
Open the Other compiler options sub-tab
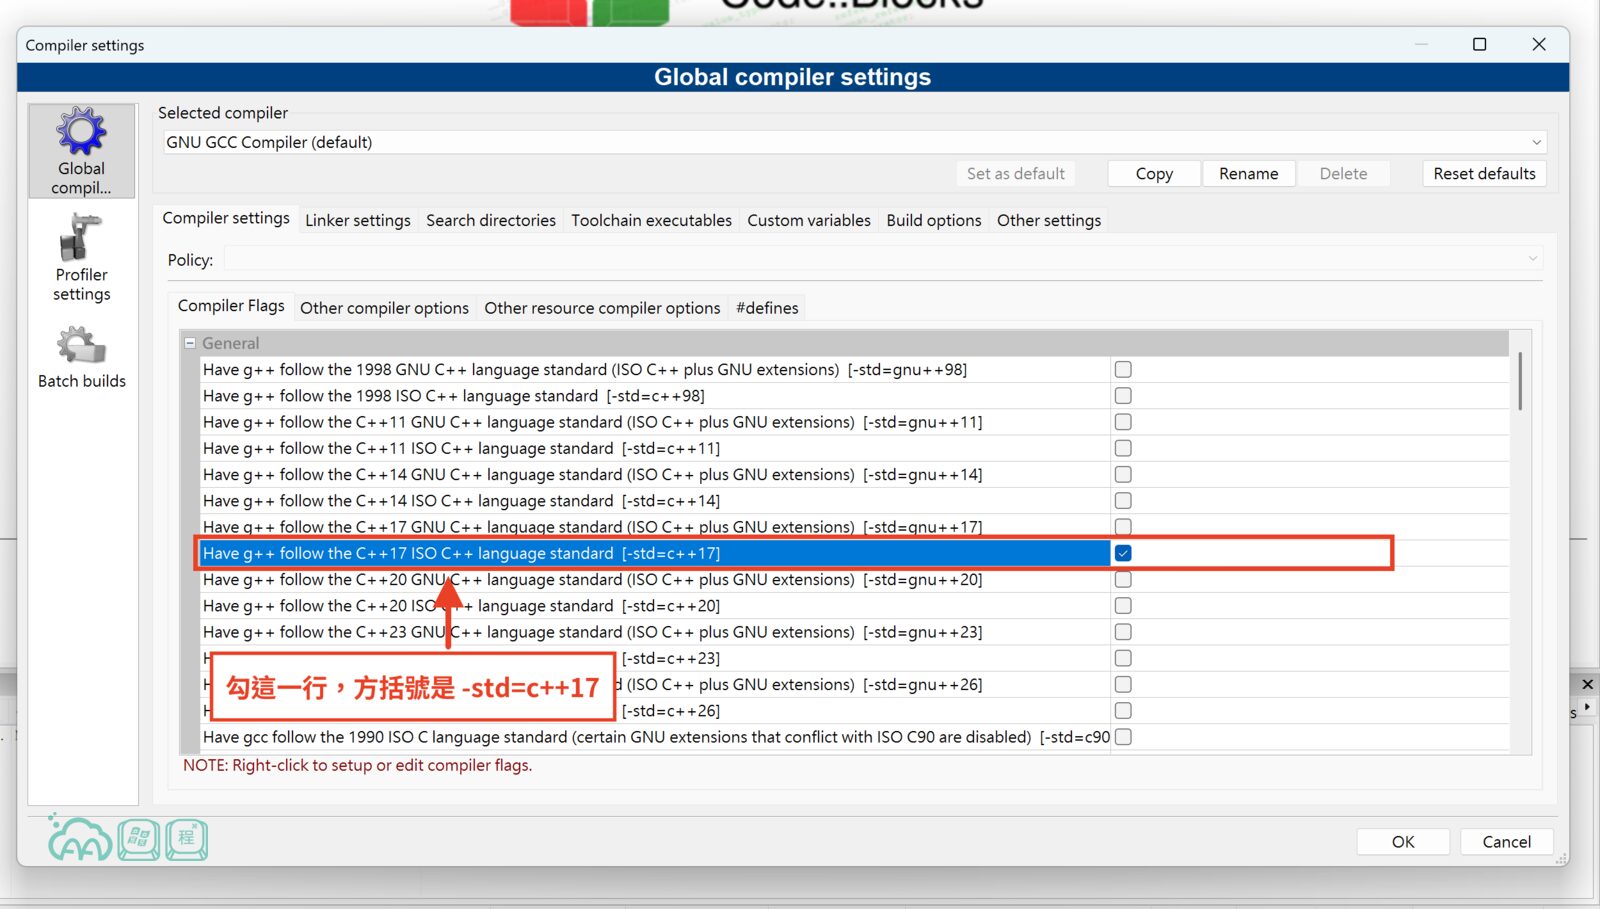(x=384, y=308)
